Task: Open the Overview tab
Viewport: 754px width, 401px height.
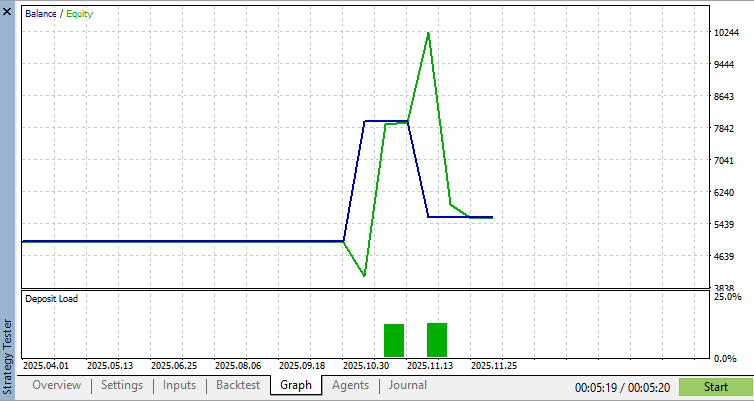Action: coord(56,385)
